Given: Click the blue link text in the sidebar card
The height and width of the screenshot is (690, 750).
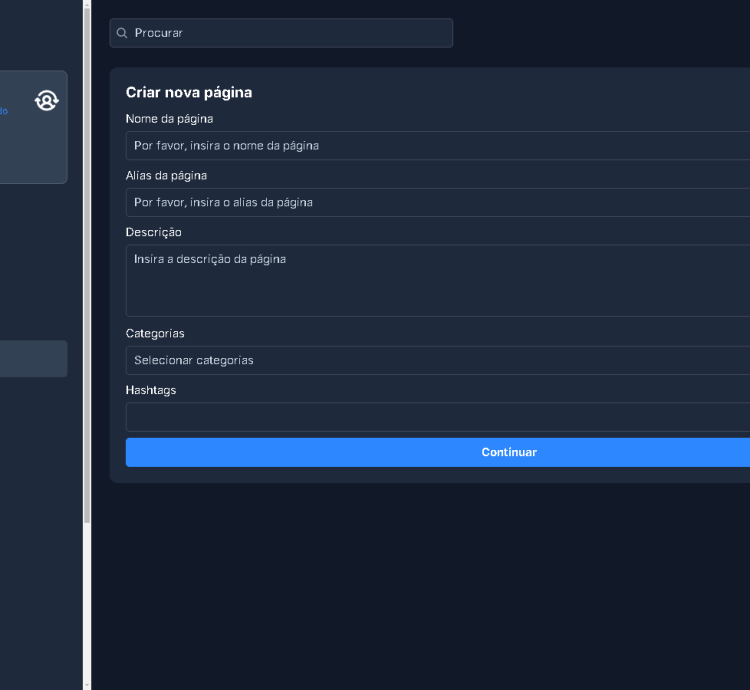Looking at the screenshot, I should click(4, 111).
